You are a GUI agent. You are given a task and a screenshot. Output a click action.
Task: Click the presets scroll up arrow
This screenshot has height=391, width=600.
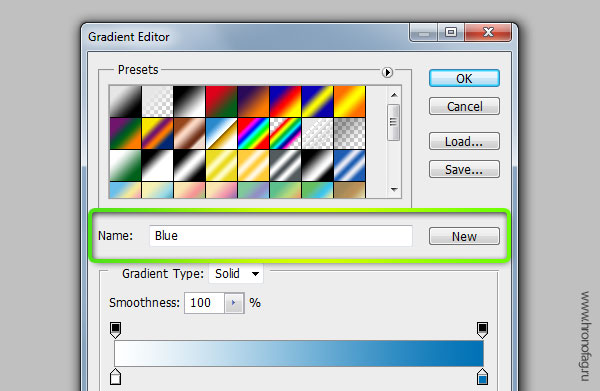point(394,95)
